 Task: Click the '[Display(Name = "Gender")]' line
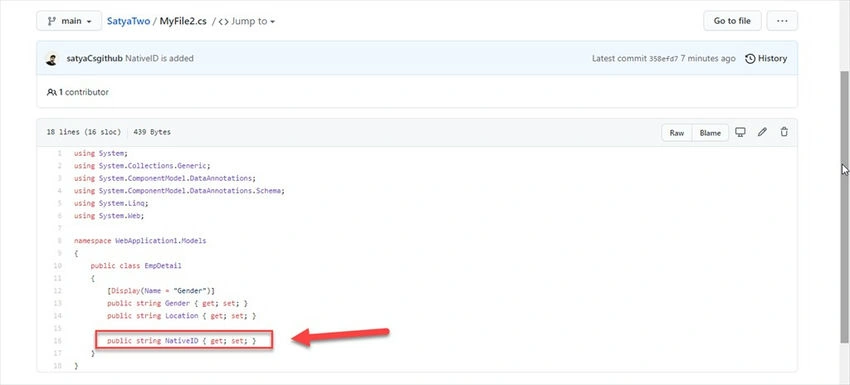pyautogui.click(x=161, y=291)
